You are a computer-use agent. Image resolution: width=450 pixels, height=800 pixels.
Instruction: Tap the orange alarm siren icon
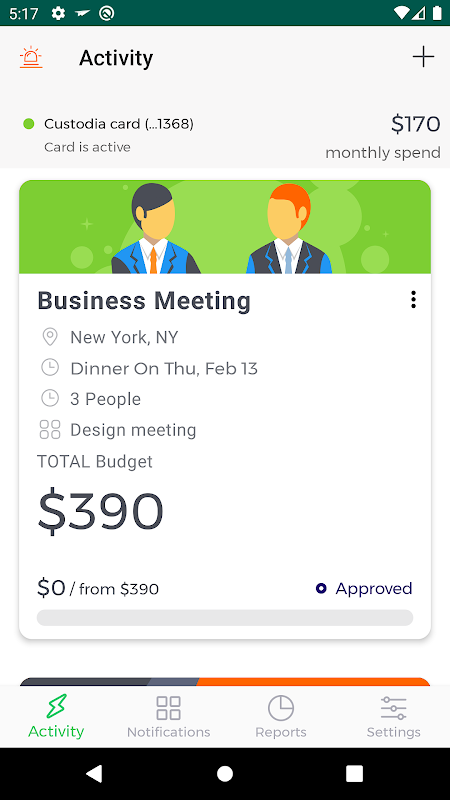click(31, 57)
